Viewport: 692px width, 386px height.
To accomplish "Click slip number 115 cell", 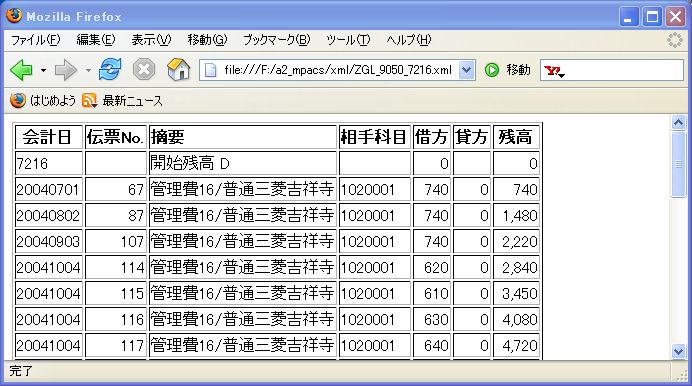I will (x=116, y=293).
